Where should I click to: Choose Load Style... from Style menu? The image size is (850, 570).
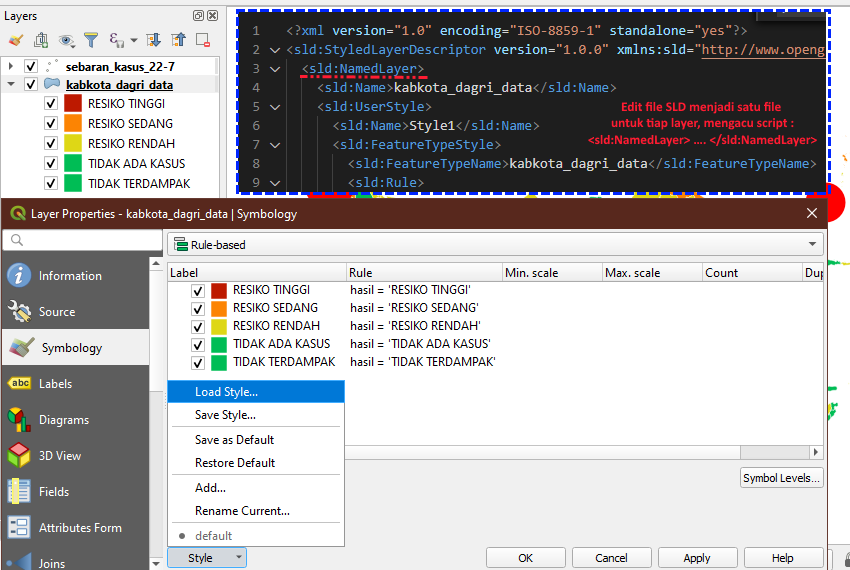tap(256, 392)
